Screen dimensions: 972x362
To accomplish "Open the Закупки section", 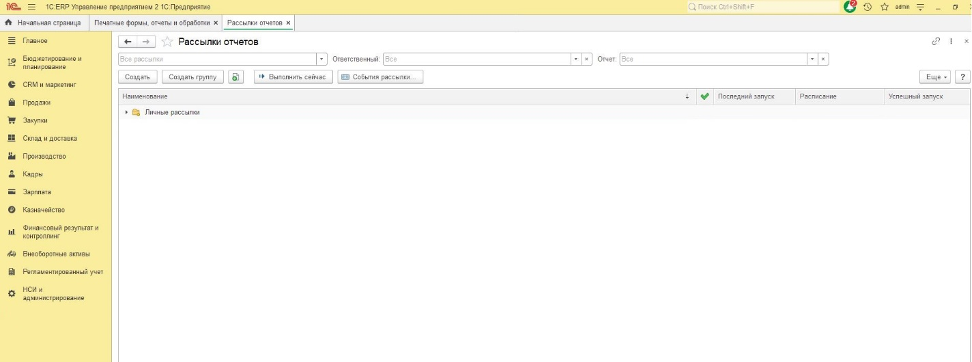I will (35, 120).
